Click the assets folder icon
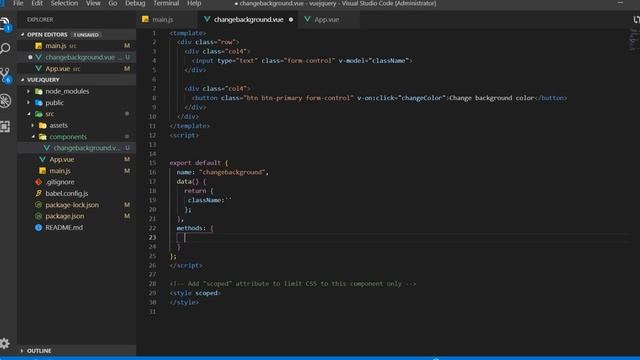This screenshot has height=360, width=640. (x=43, y=125)
